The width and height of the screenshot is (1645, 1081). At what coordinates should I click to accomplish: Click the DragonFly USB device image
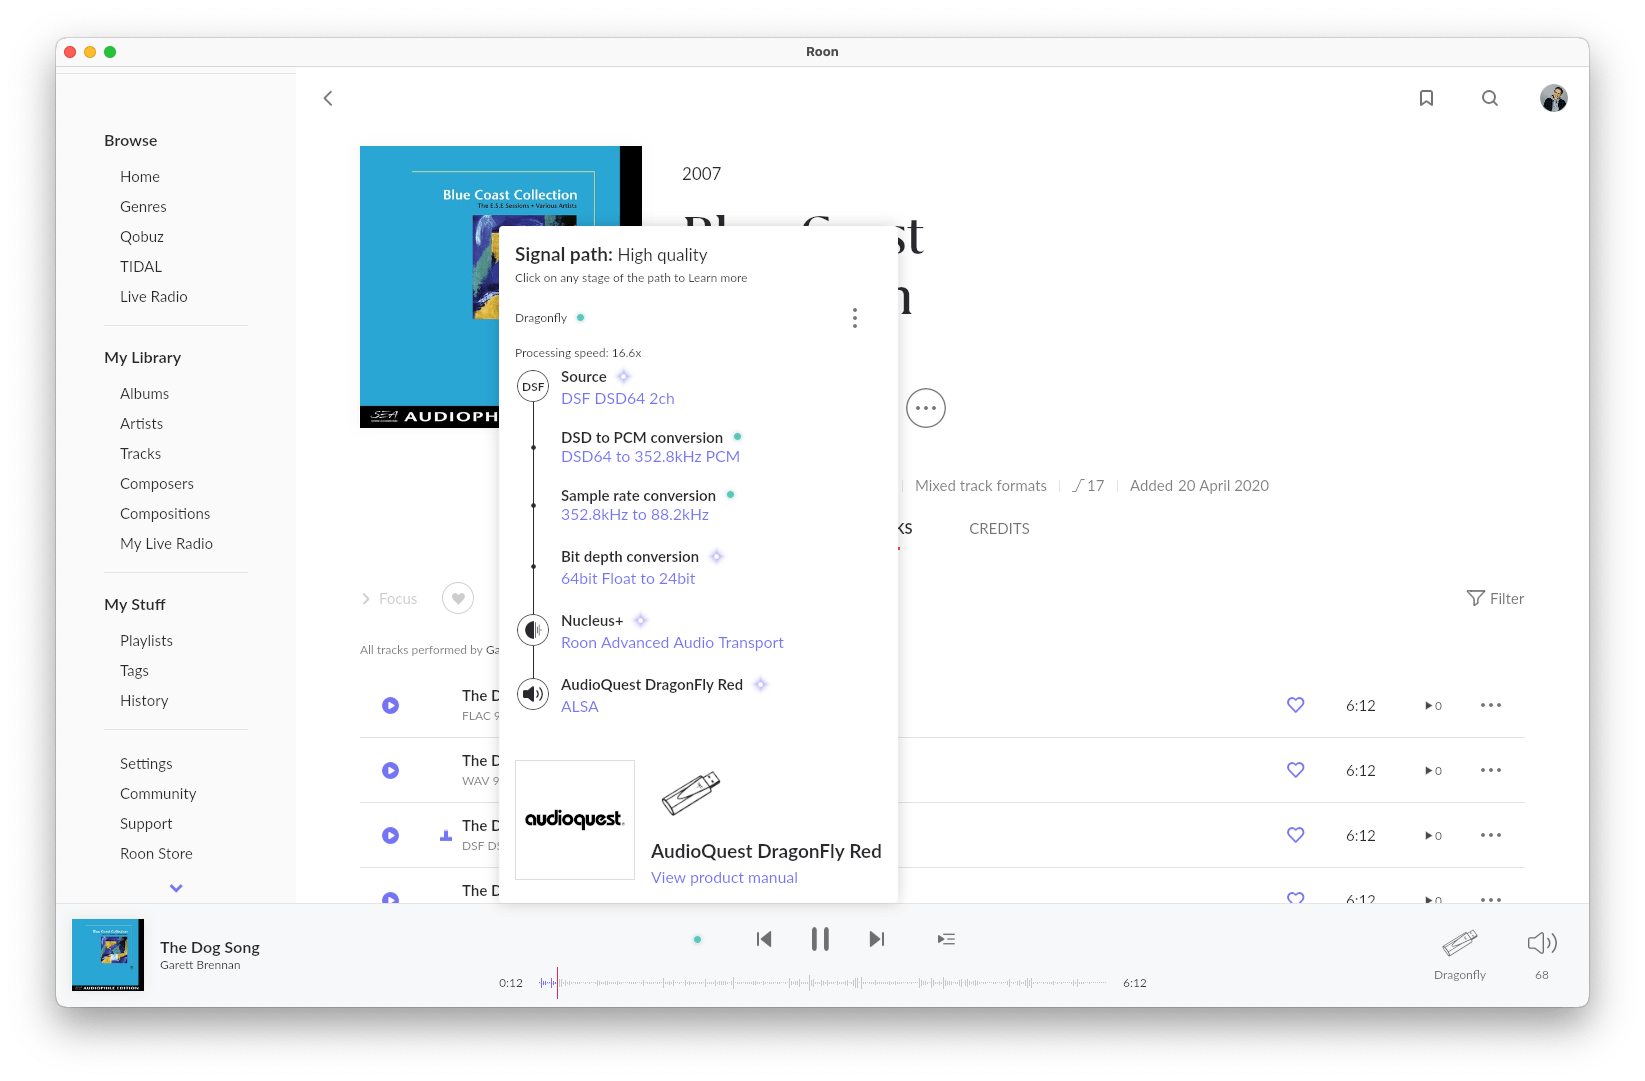click(x=691, y=793)
